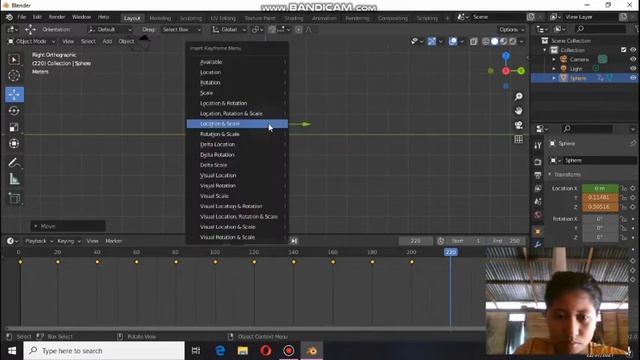Select the Measure tool

(x=14, y=179)
